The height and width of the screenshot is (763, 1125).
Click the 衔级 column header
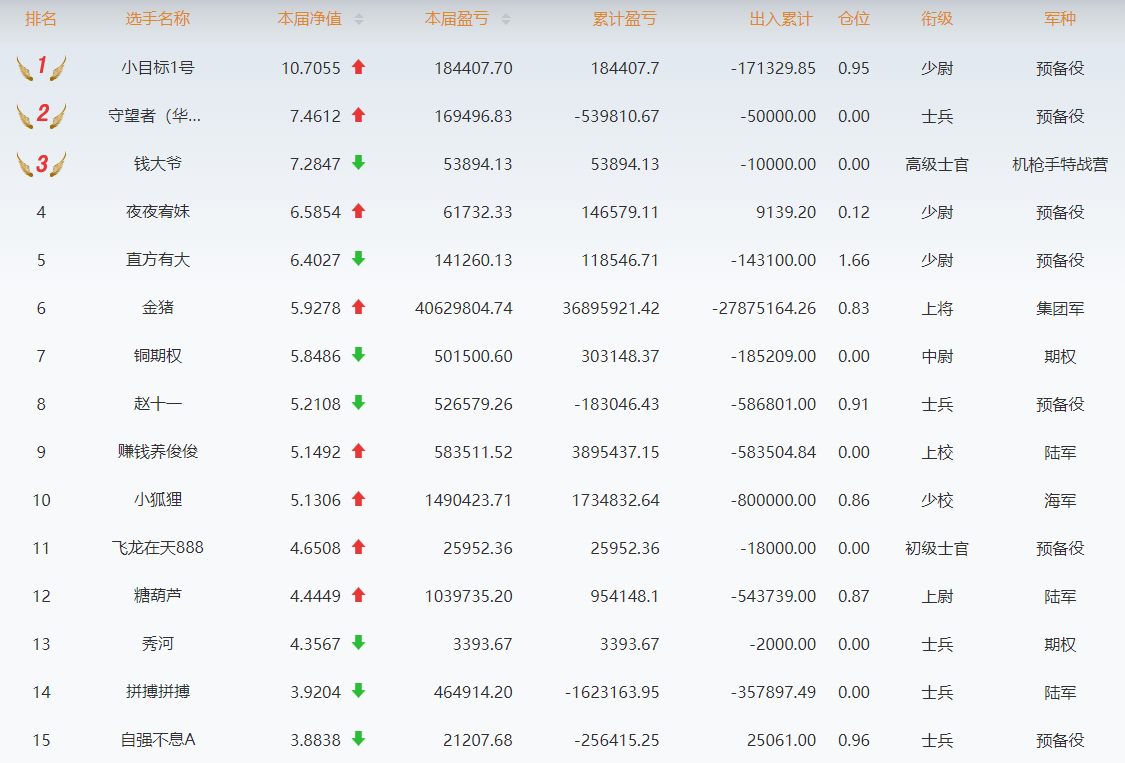tap(937, 19)
